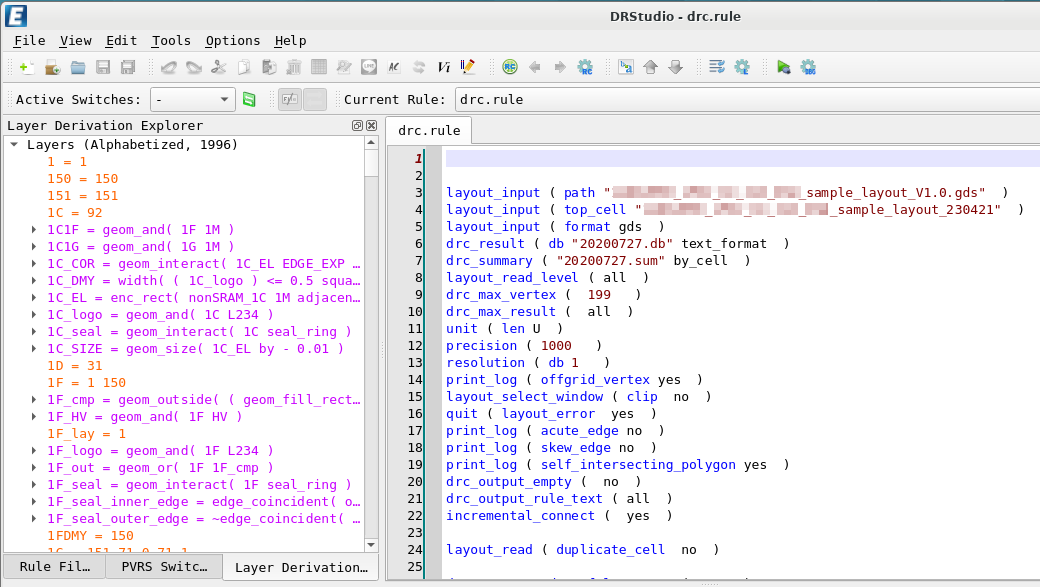Click the Vi editor mode icon

[444, 67]
